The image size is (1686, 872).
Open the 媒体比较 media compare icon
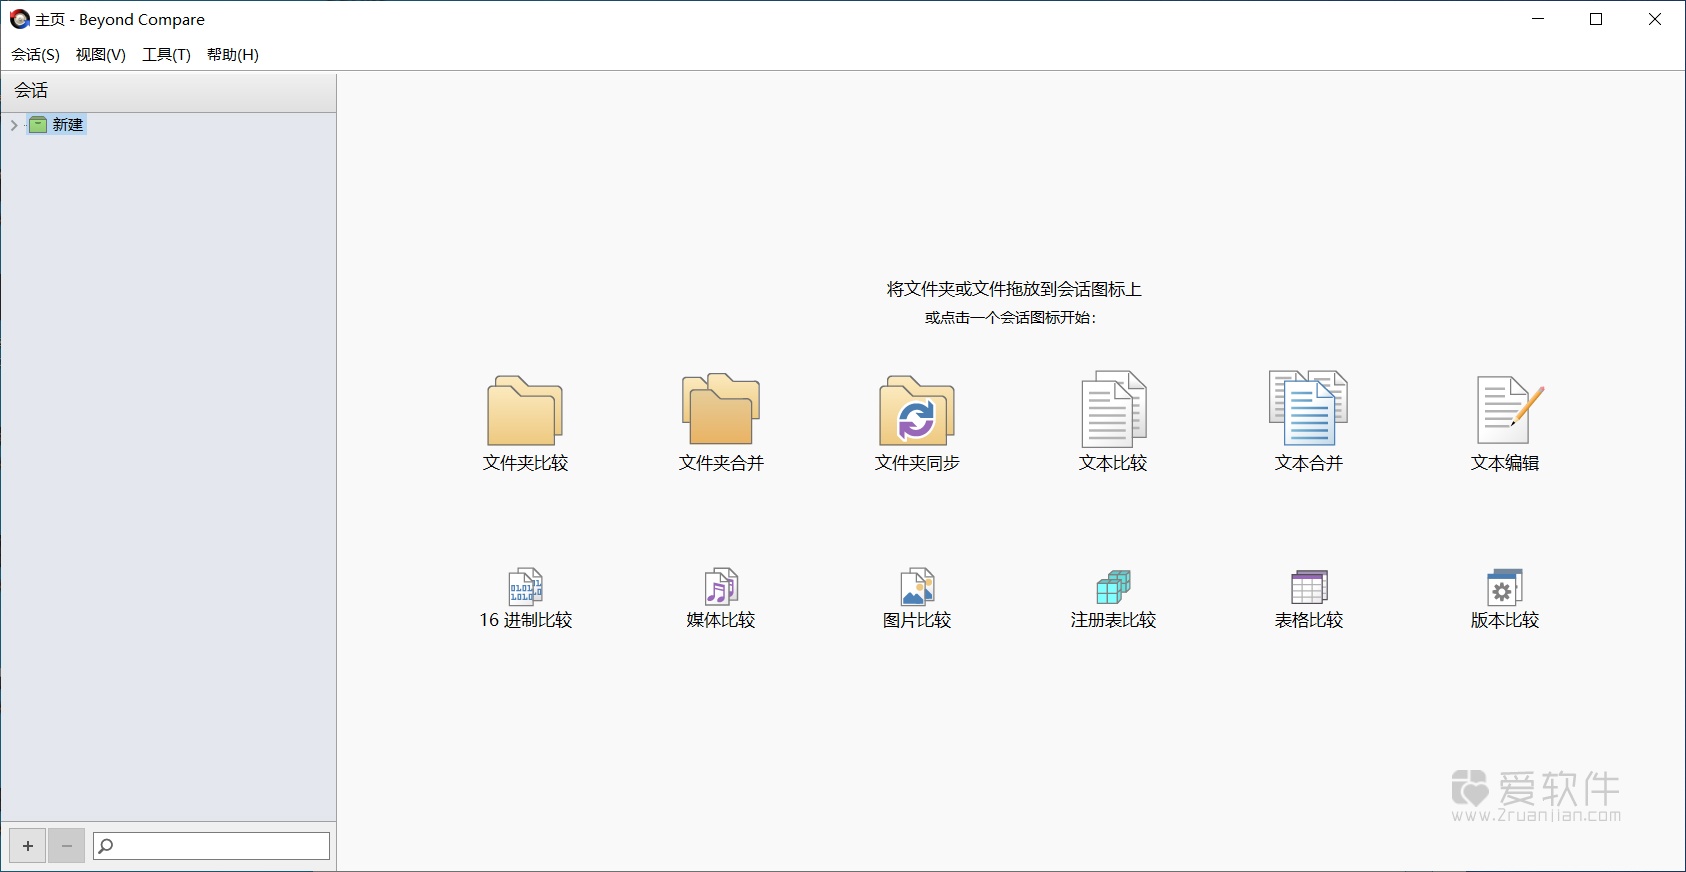point(721,587)
